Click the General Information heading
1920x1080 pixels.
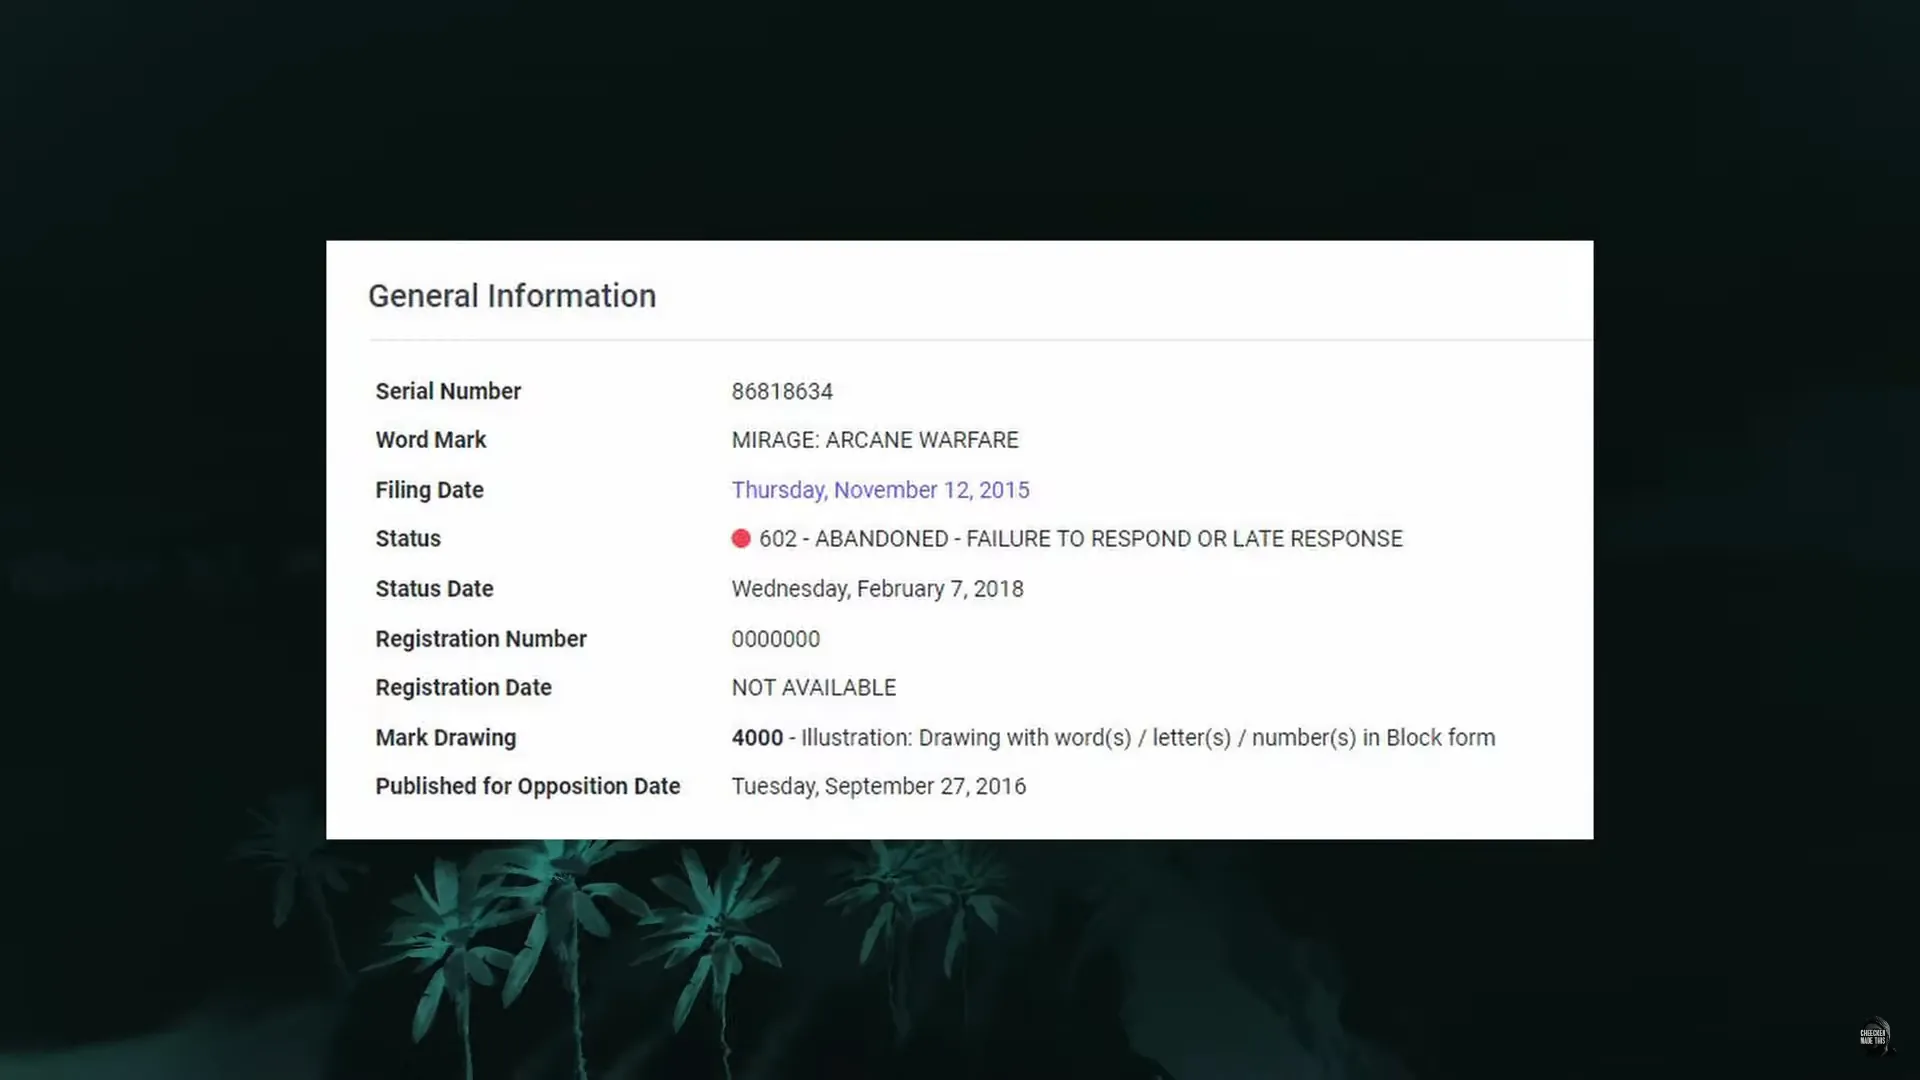[x=512, y=296]
